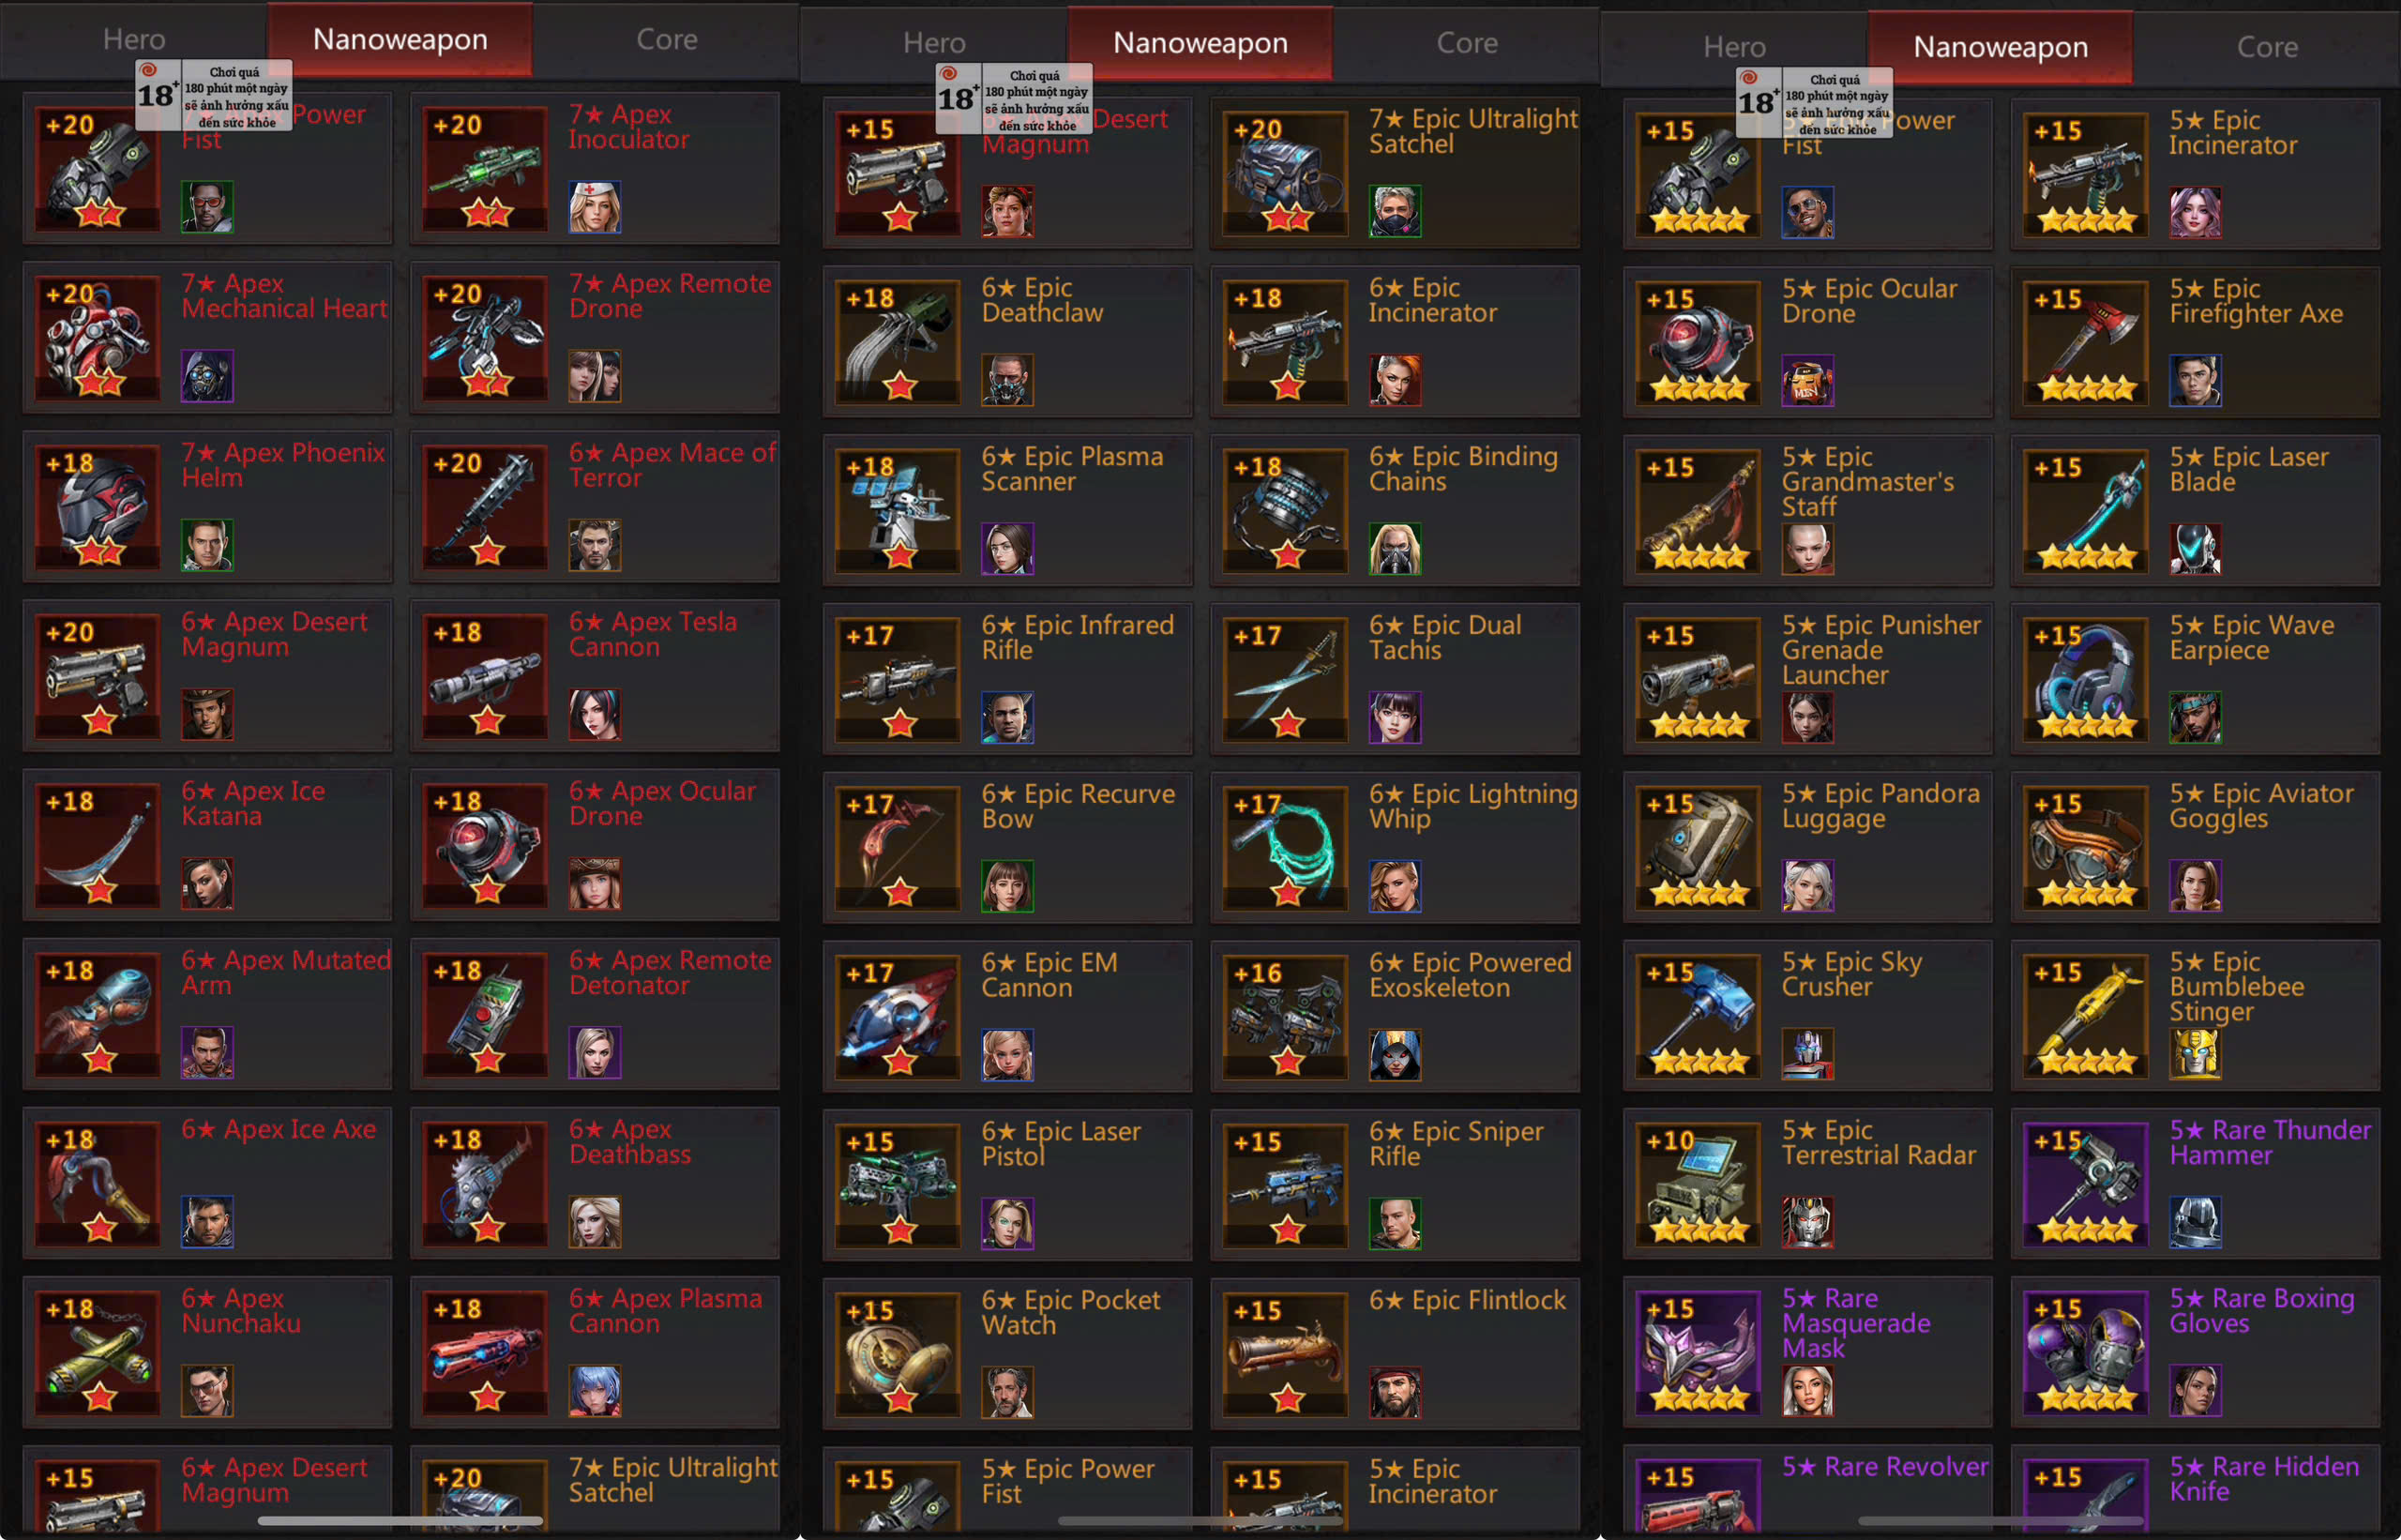
Task: Click the hero portrait under Epic Binding Chains
Action: point(1395,549)
